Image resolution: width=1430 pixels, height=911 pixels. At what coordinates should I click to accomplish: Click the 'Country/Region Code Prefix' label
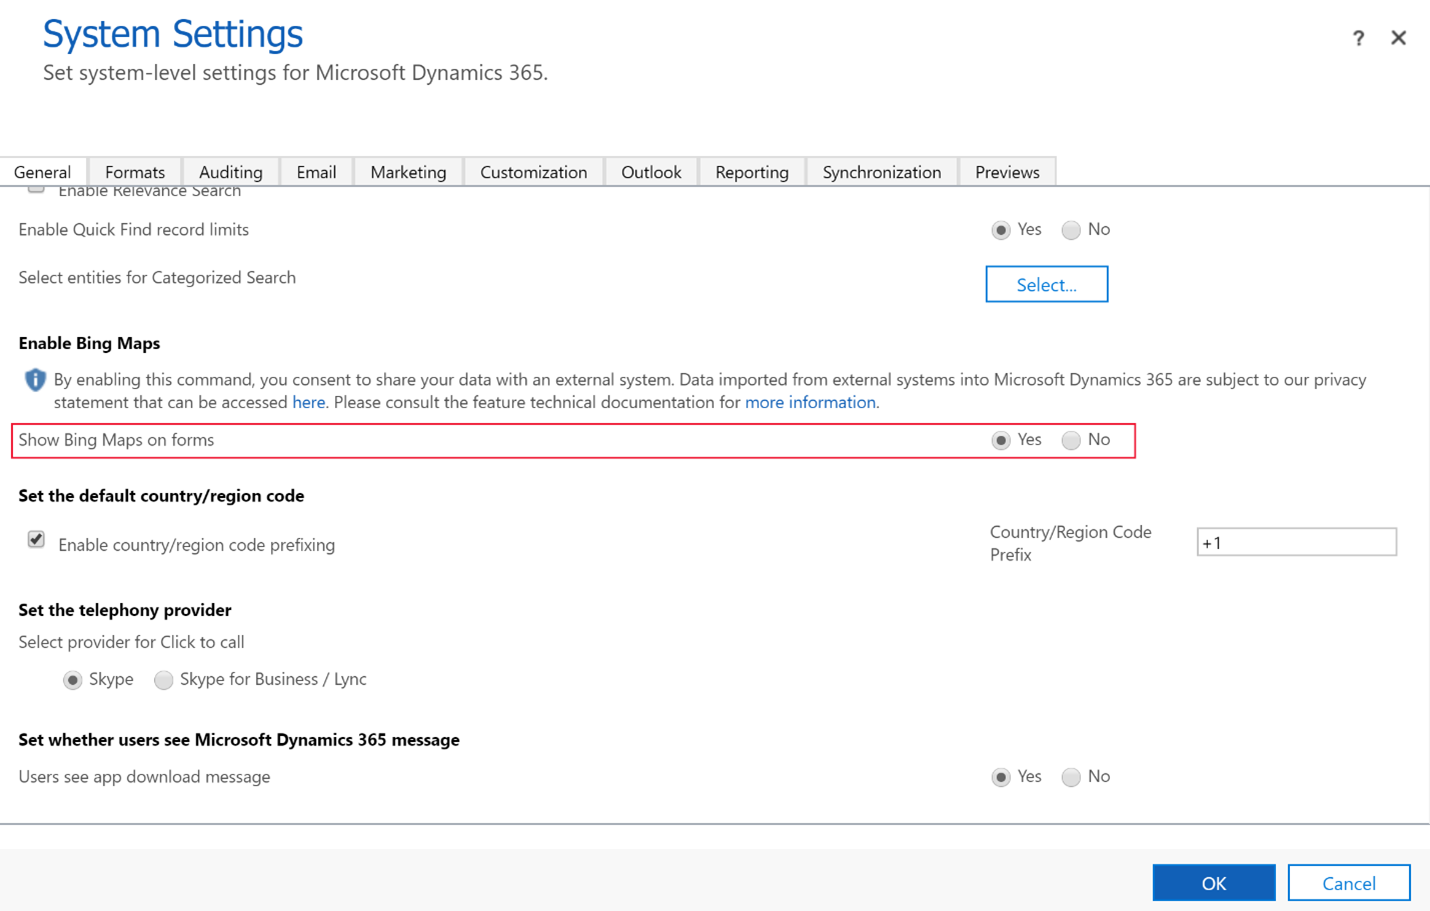[1071, 543]
